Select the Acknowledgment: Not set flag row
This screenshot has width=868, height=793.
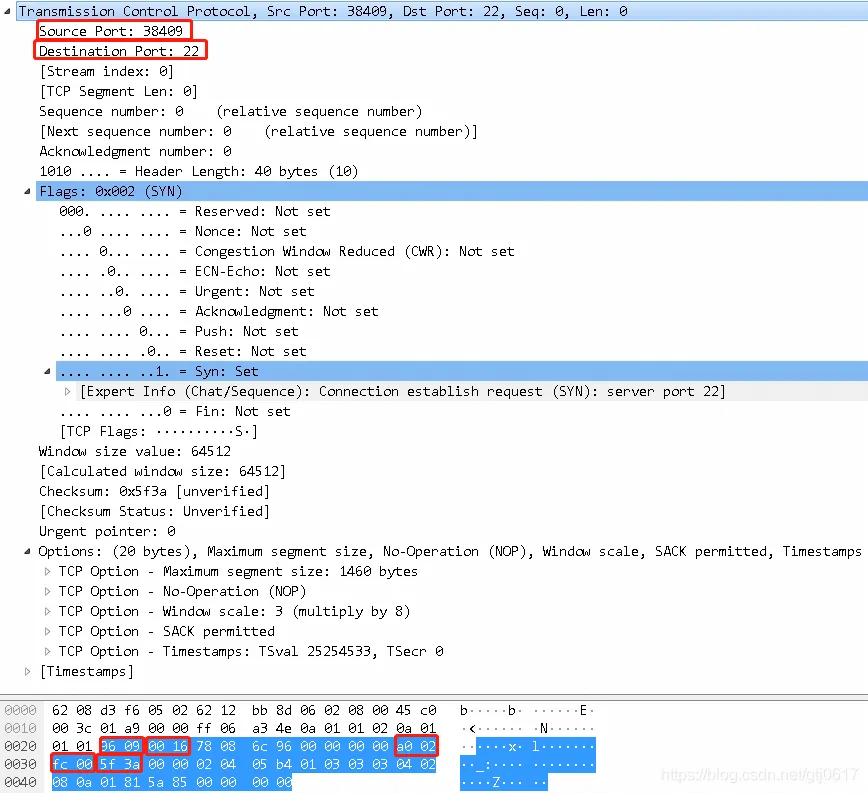pyautogui.click(x=219, y=311)
